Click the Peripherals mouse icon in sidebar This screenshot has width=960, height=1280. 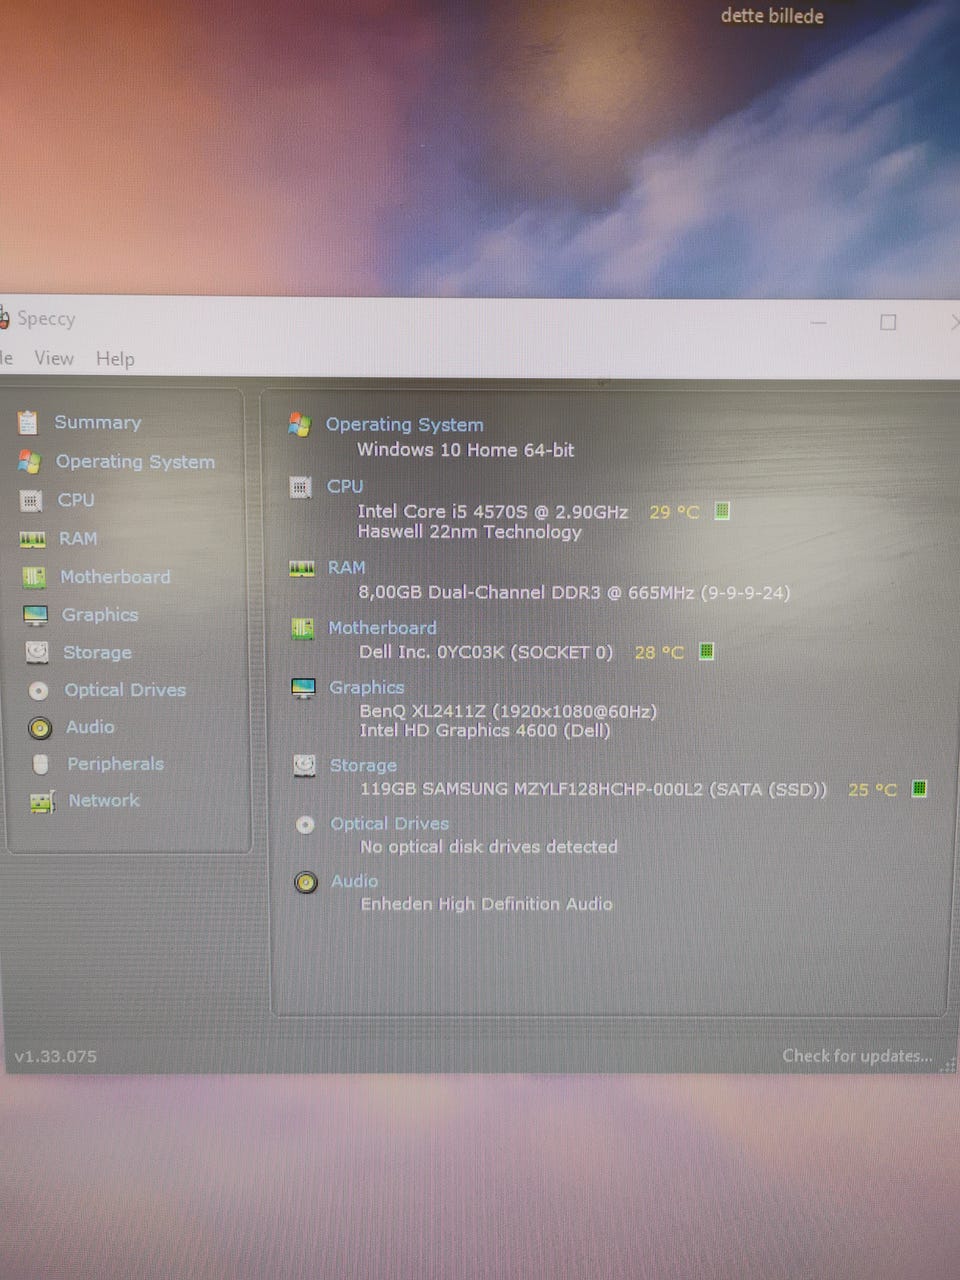tap(41, 765)
